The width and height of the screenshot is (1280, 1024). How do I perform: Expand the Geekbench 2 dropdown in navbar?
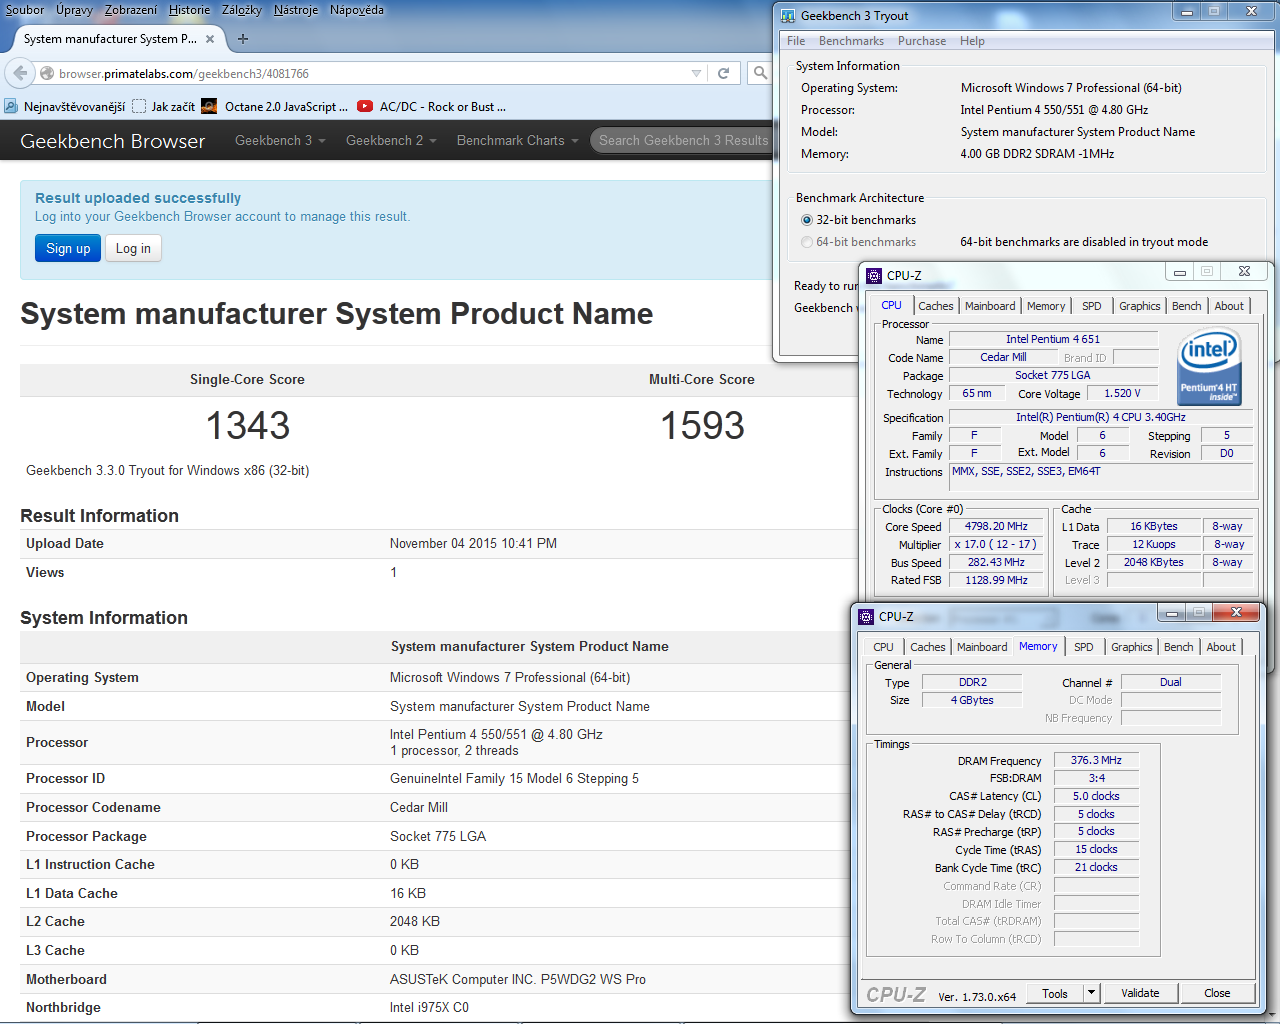click(x=391, y=141)
